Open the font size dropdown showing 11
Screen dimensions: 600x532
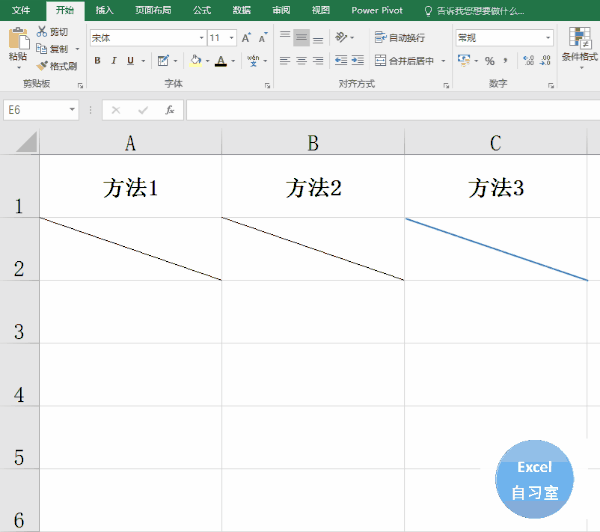pyautogui.click(x=231, y=38)
